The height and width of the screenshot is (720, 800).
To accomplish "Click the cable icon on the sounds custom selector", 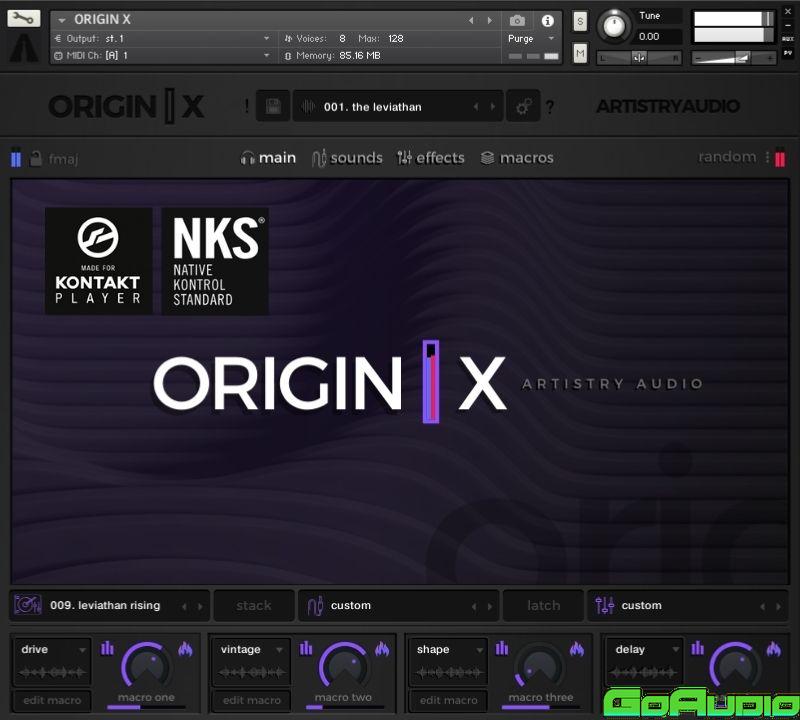I will [x=315, y=606].
